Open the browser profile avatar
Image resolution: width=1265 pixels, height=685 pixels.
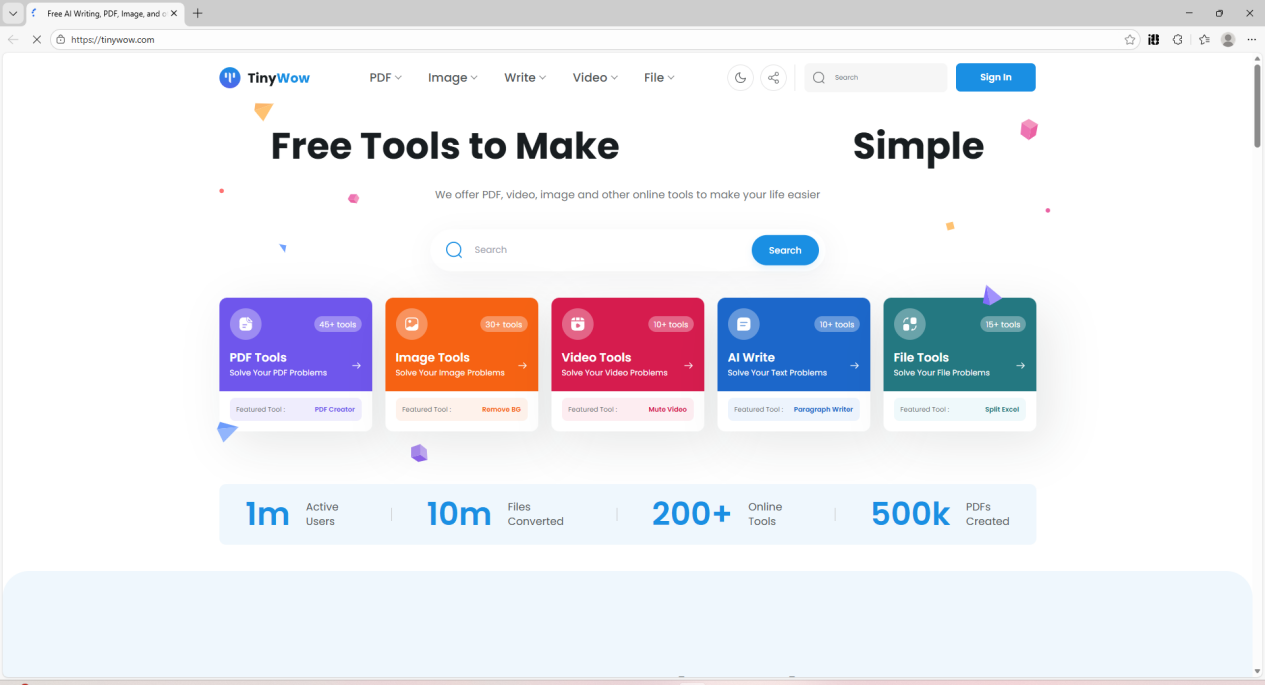pos(1228,40)
